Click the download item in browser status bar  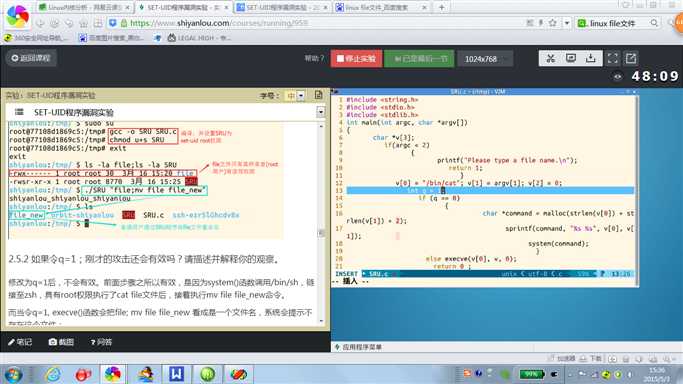point(591,359)
